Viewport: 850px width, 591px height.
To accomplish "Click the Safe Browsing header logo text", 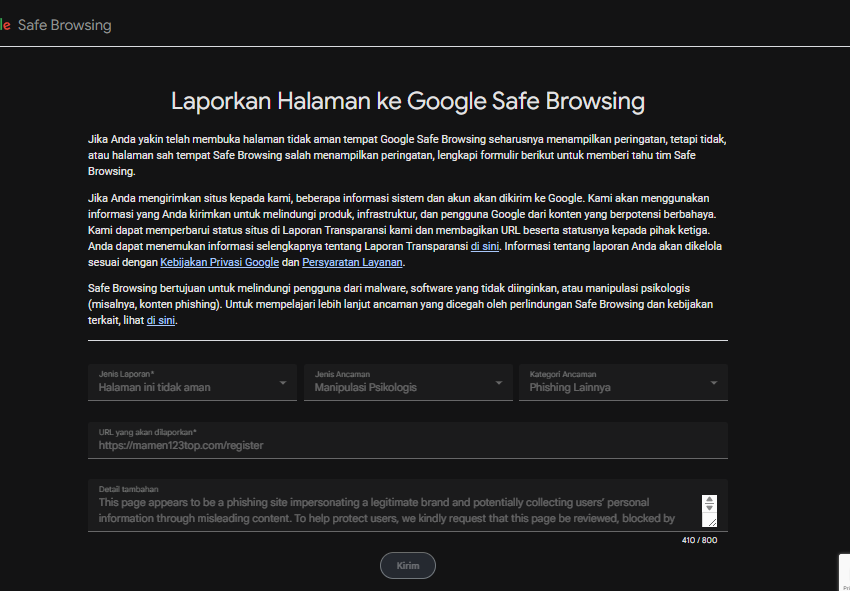I will pyautogui.click(x=64, y=25).
